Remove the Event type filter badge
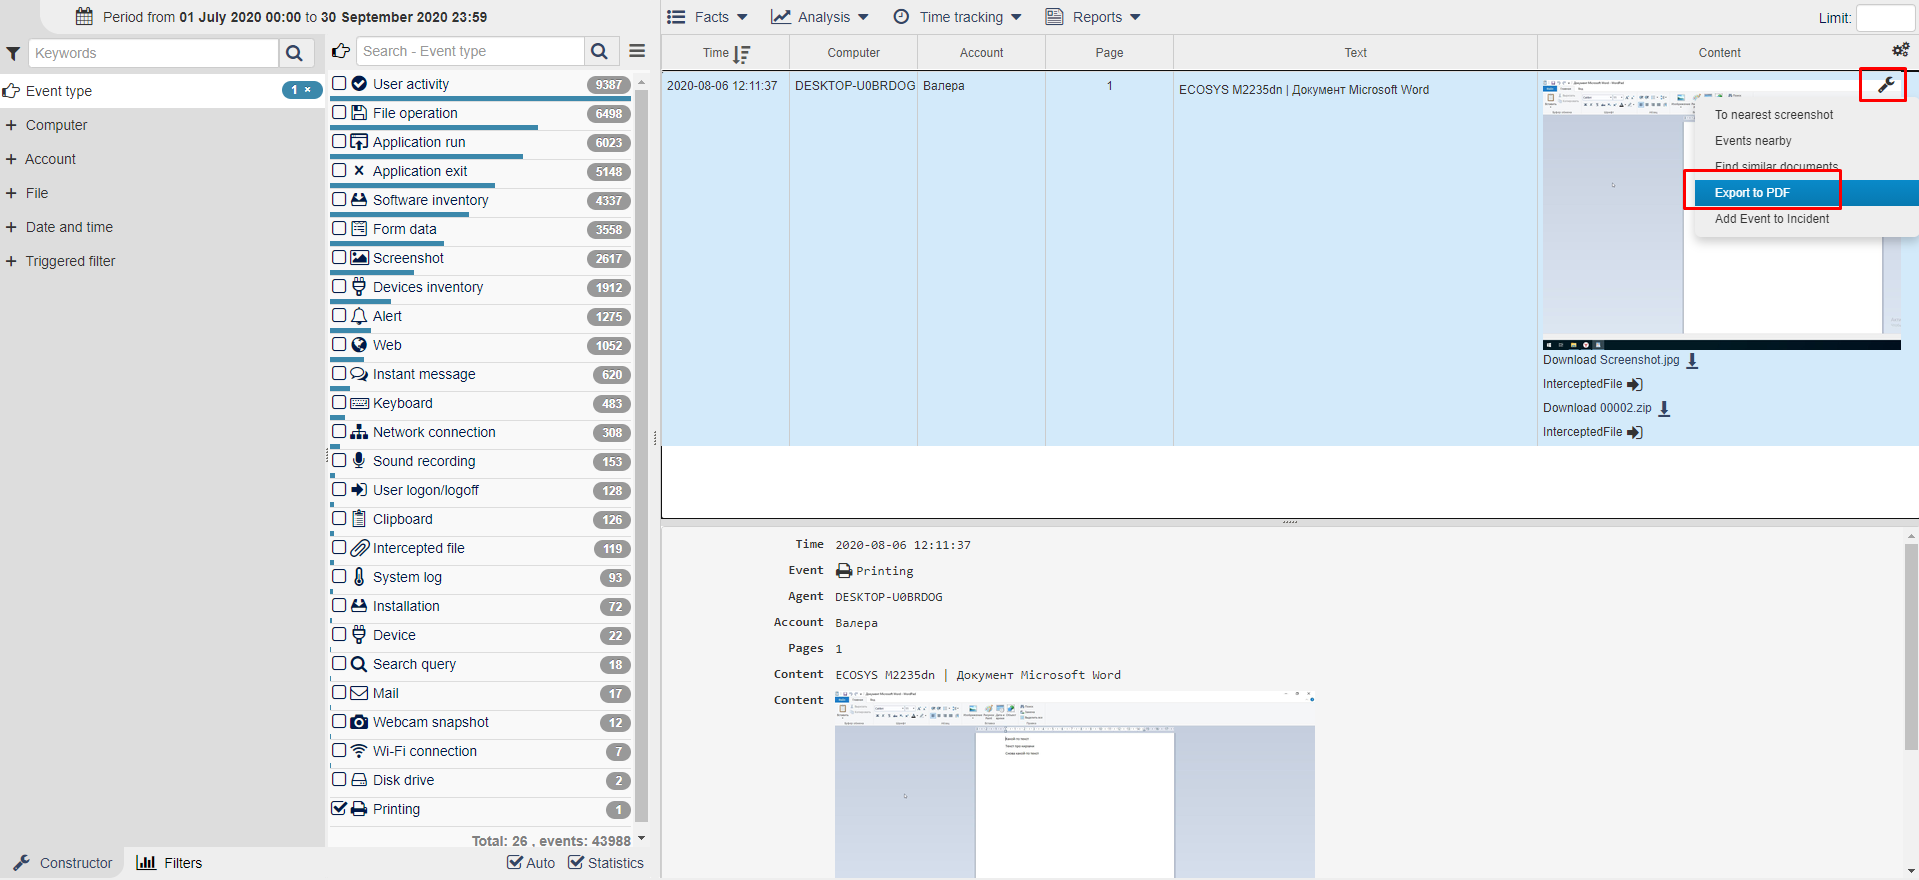This screenshot has width=1919, height=880. 308,90
